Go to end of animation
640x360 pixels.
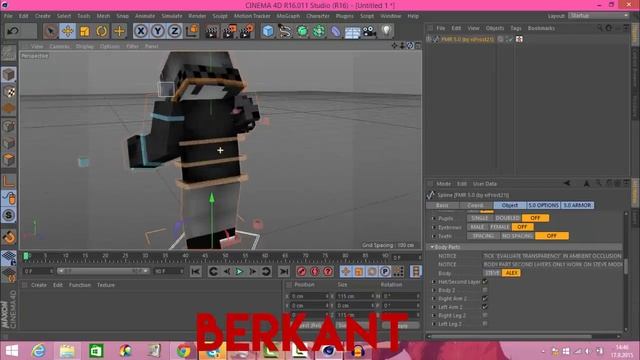(284, 271)
